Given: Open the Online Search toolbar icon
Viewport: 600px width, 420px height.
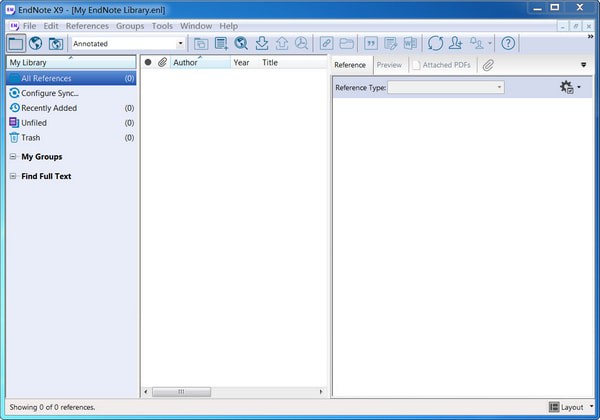Looking at the screenshot, I should 241,43.
